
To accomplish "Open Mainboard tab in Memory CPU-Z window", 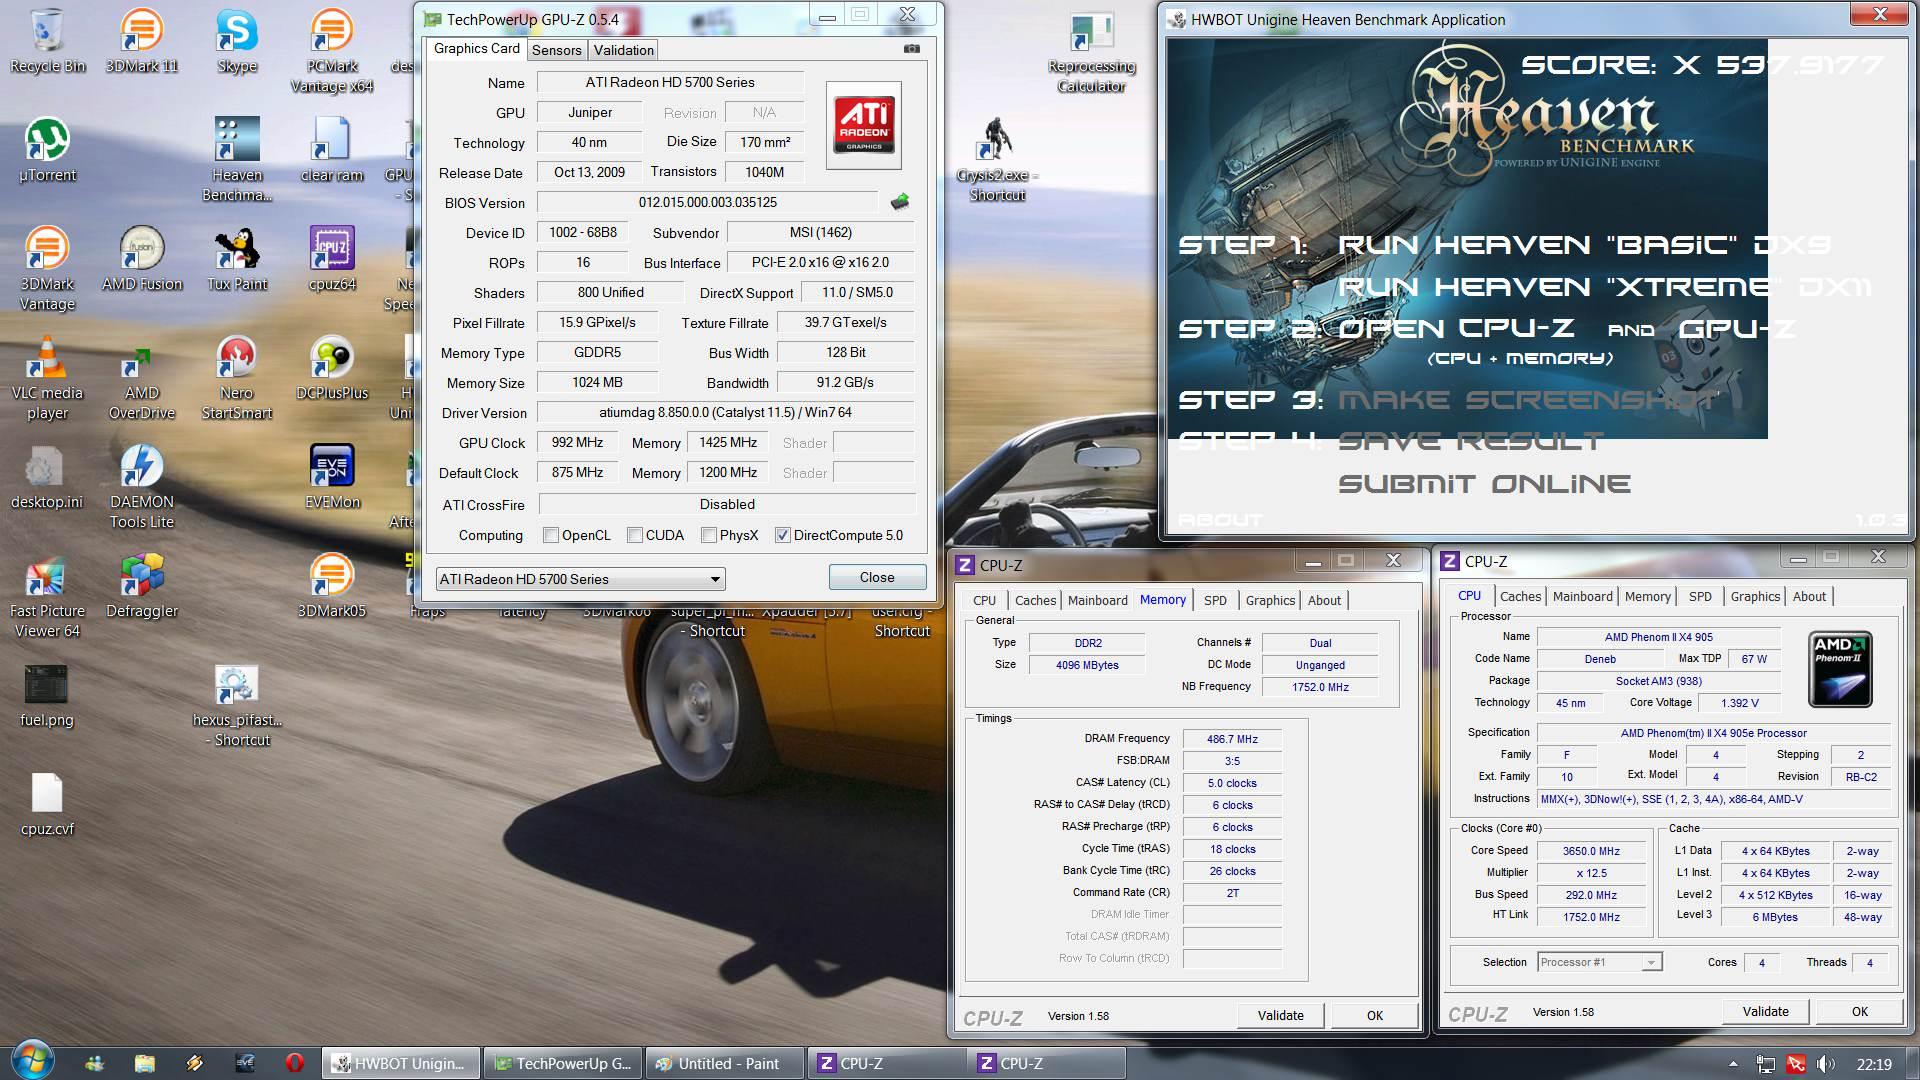I will [1097, 600].
